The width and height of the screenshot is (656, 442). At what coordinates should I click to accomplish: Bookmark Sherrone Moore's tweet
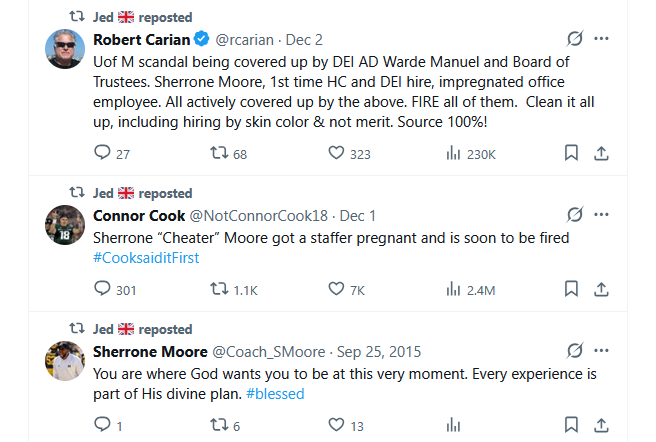coord(571,425)
